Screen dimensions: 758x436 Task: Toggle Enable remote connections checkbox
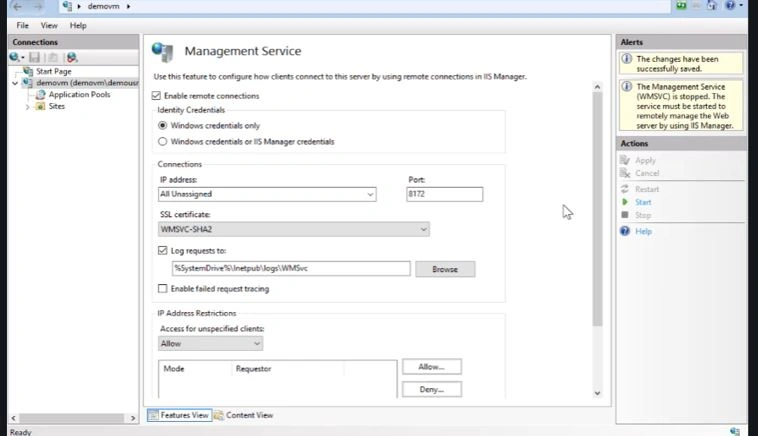point(156,96)
